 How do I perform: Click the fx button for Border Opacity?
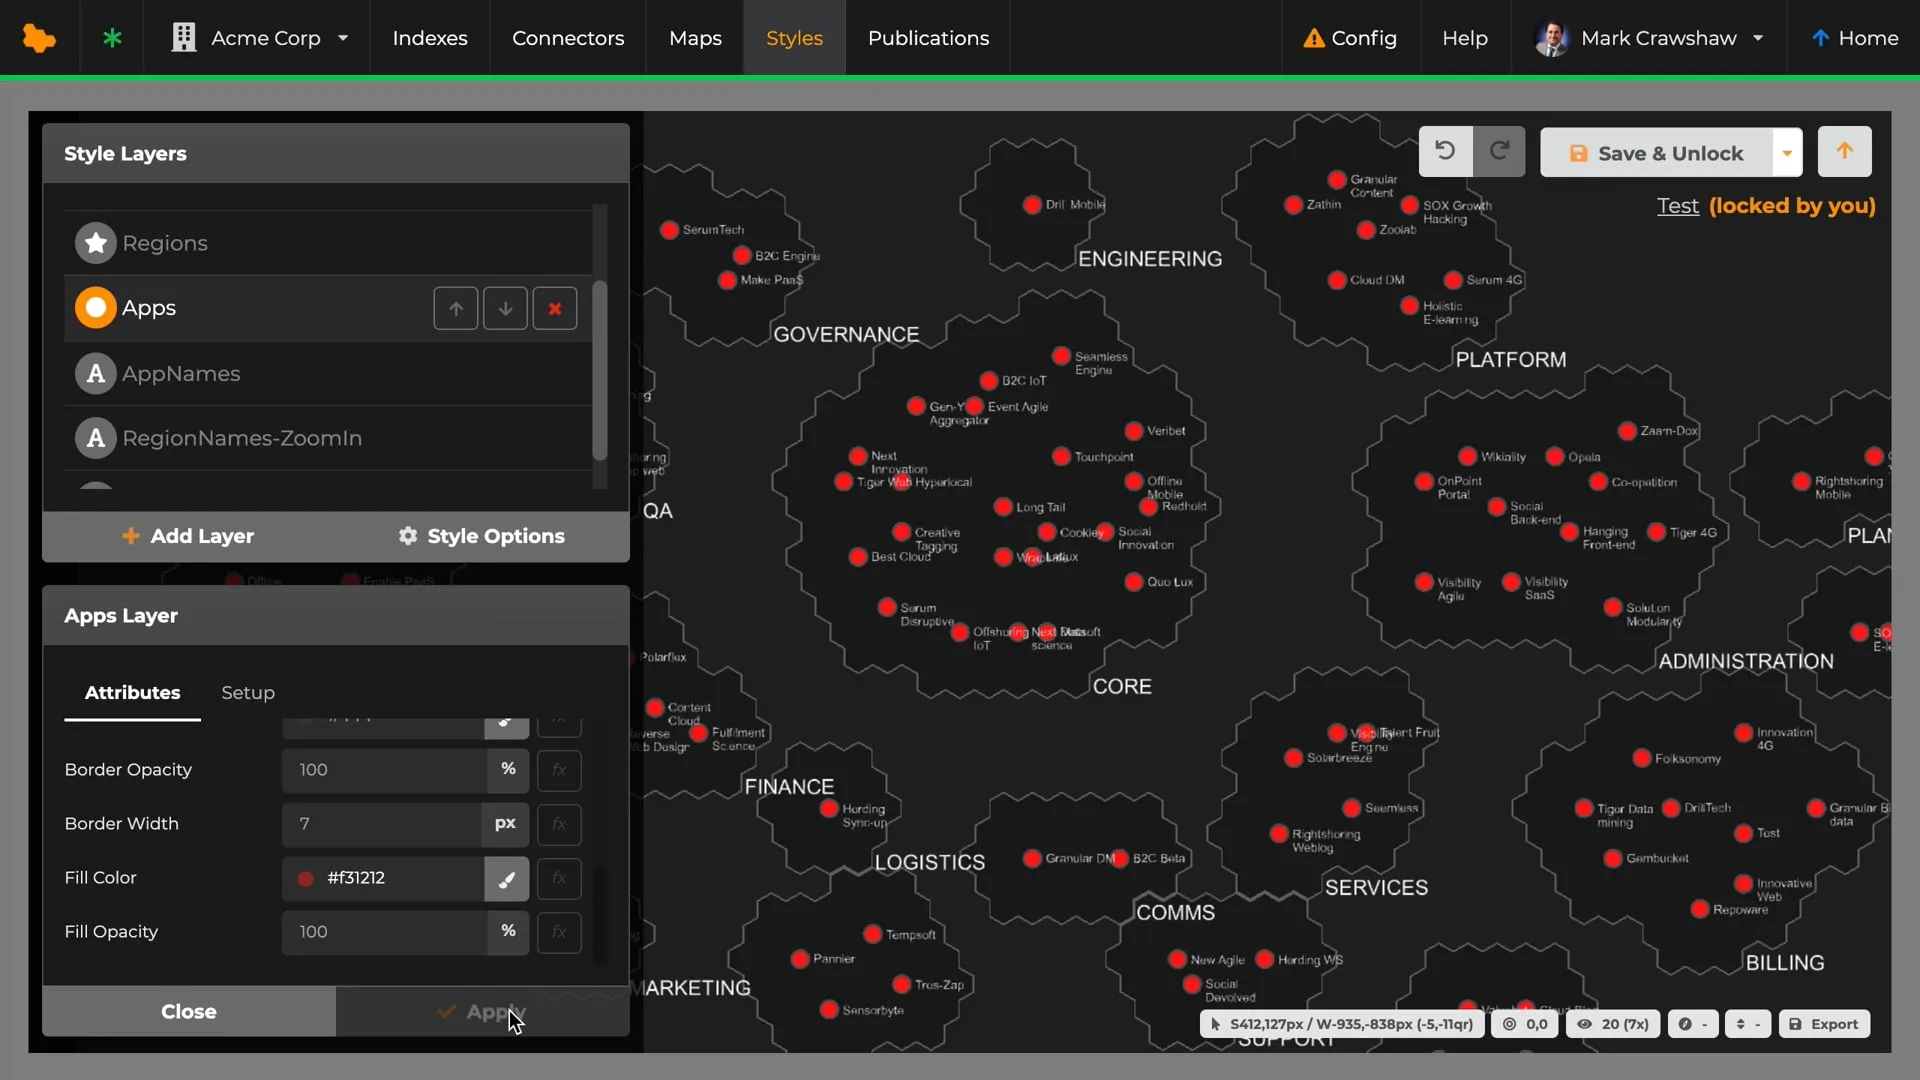[559, 770]
